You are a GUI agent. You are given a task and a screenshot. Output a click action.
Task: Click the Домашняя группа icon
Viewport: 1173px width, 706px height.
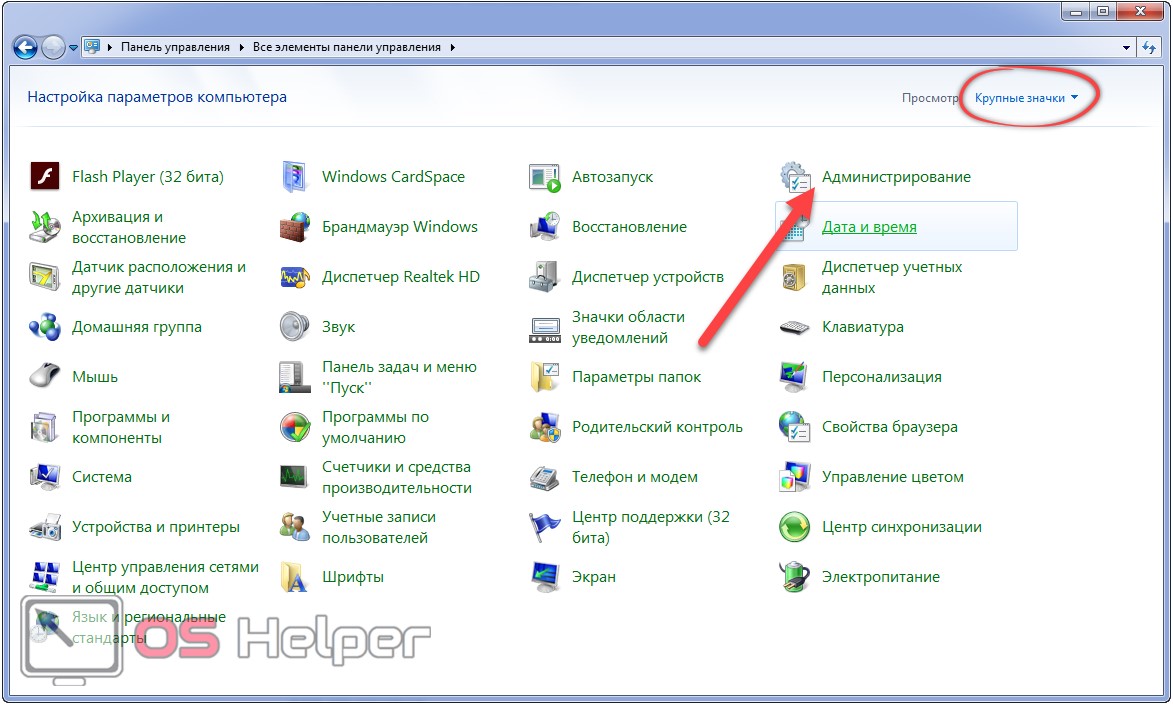click(x=45, y=327)
